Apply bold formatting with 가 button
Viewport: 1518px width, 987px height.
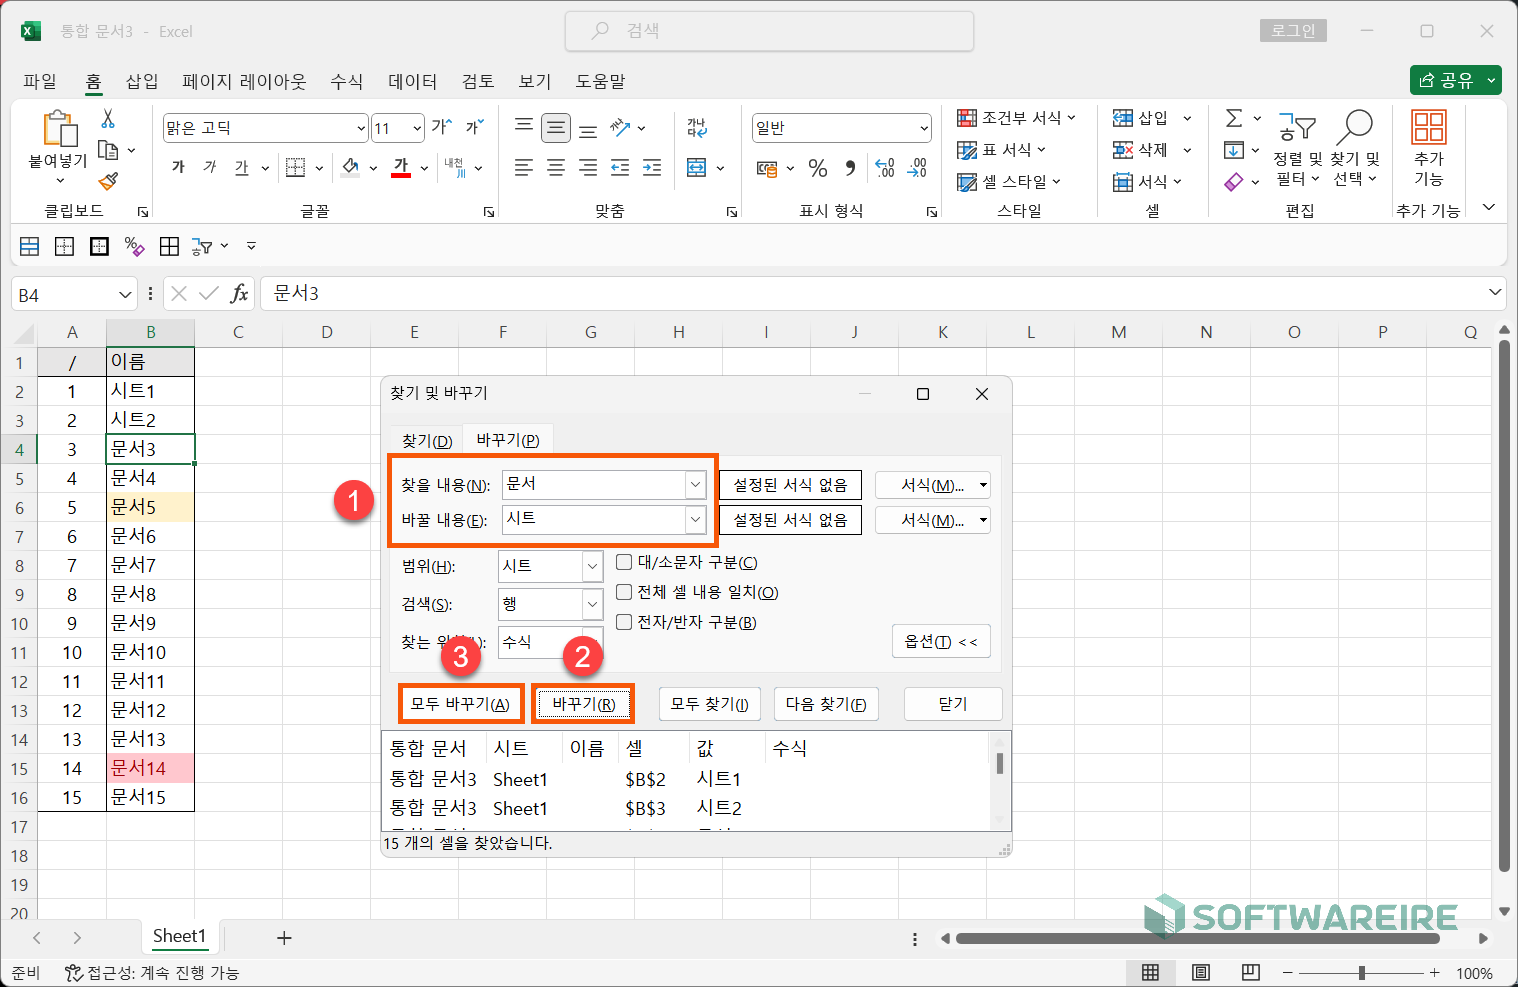178,167
